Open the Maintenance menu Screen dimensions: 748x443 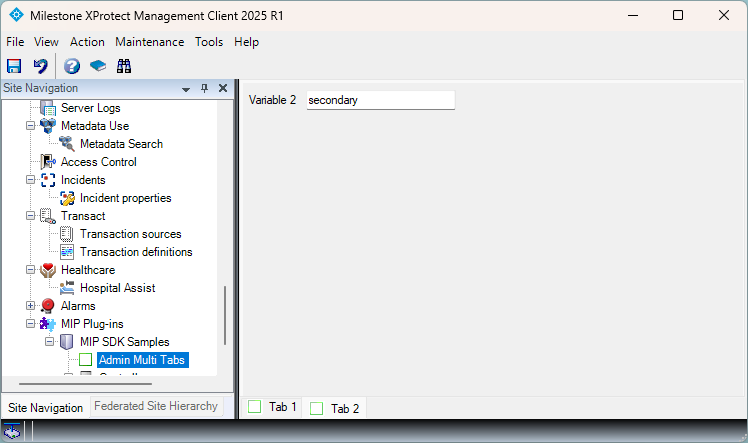149,42
